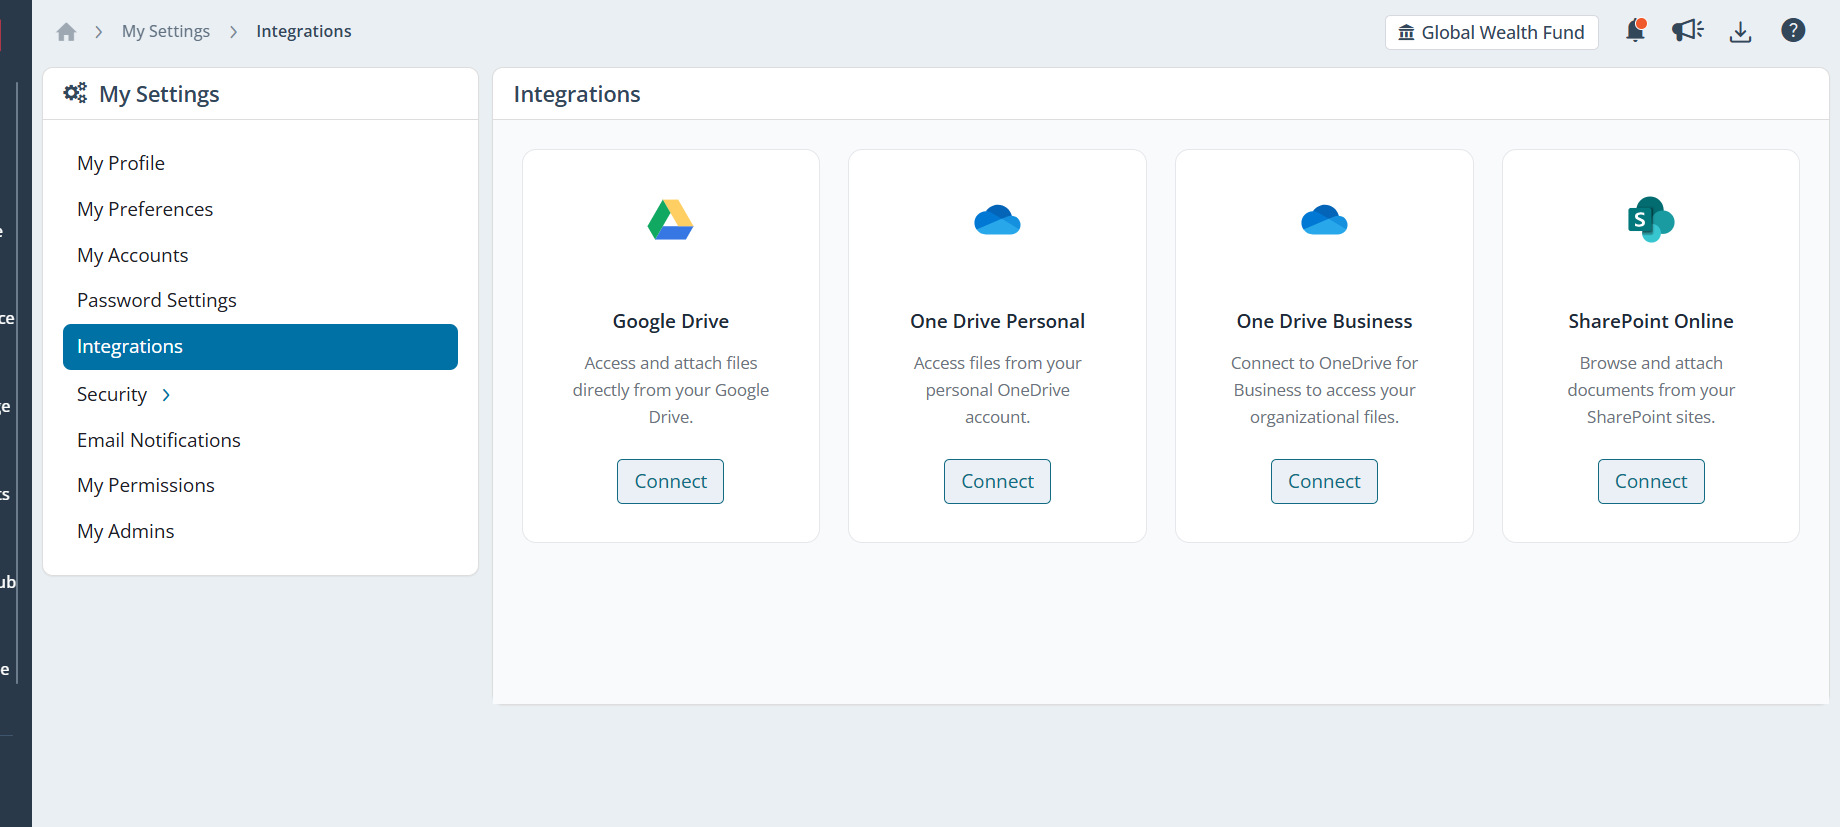Image resolution: width=1840 pixels, height=827 pixels.
Task: Connect SharePoint Online
Action: pos(1651,482)
